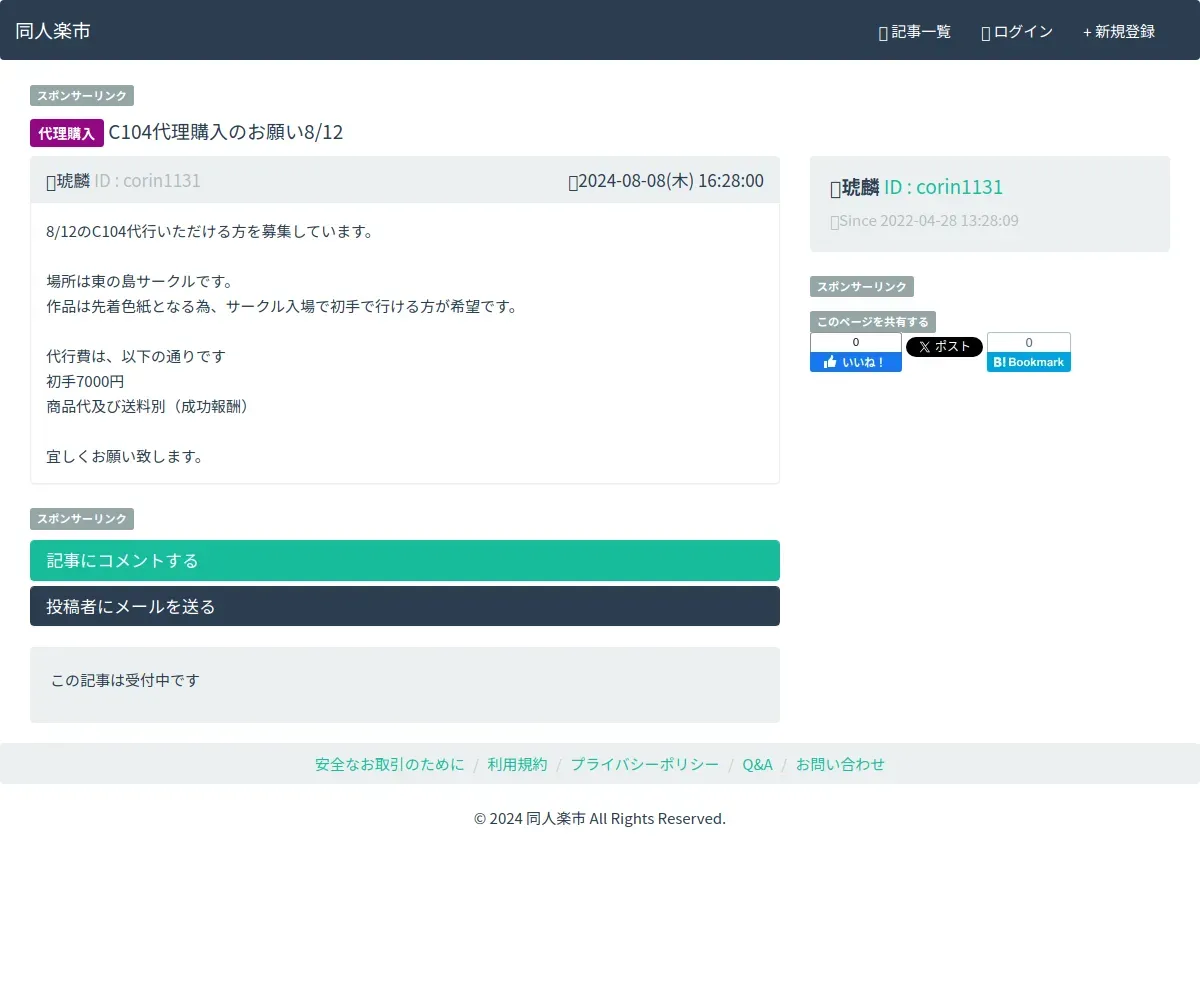Click the thumbs-up icon in いいね！ button

[830, 362]
